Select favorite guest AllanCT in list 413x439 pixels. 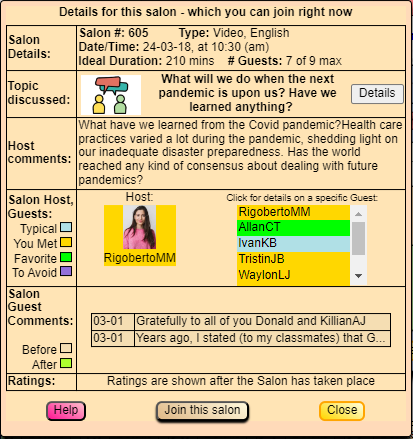293,228
